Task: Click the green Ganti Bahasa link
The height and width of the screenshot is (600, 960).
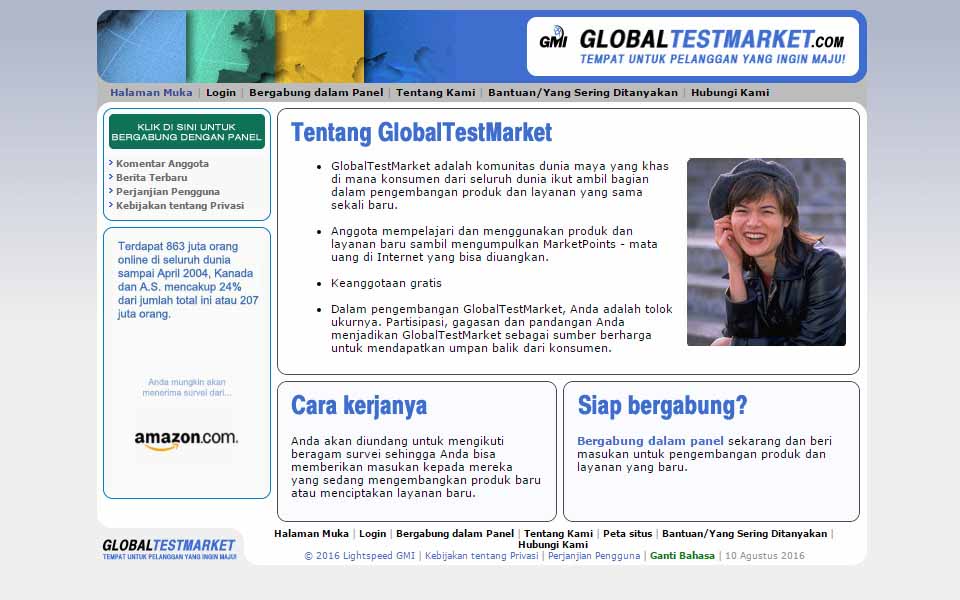Action: 682,555
